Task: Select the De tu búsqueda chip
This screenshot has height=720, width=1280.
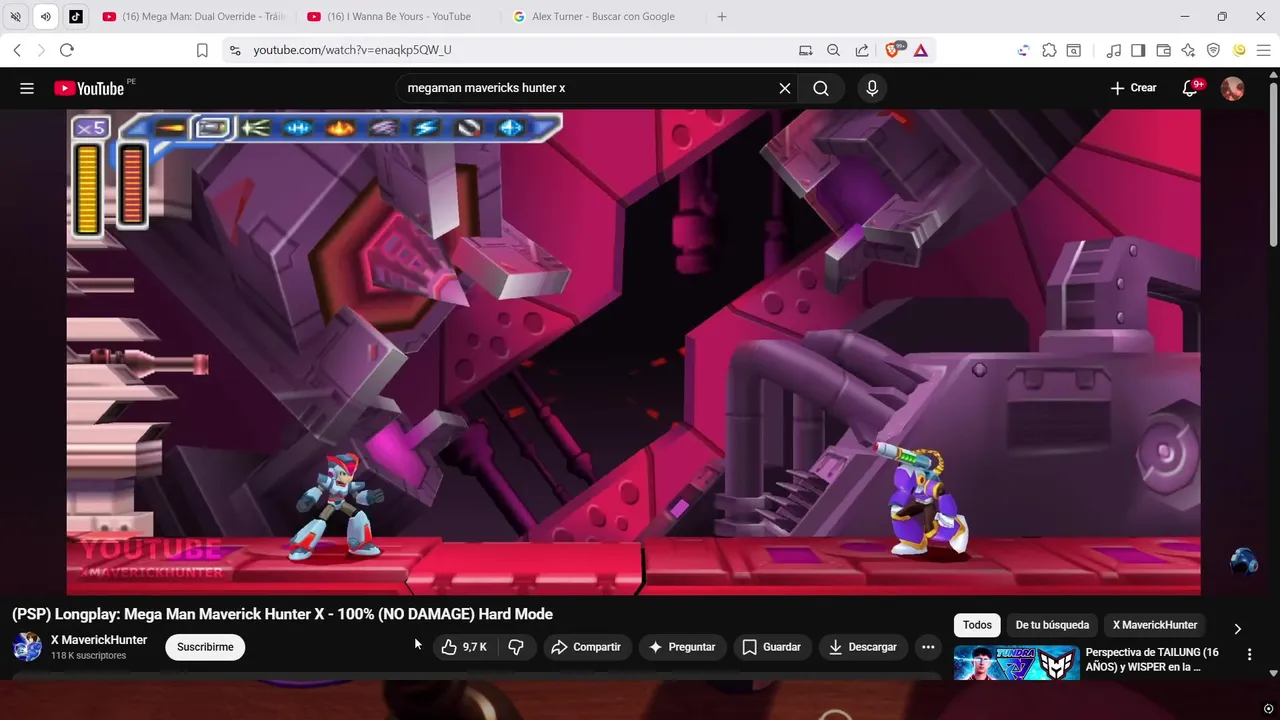Action: (x=1052, y=625)
